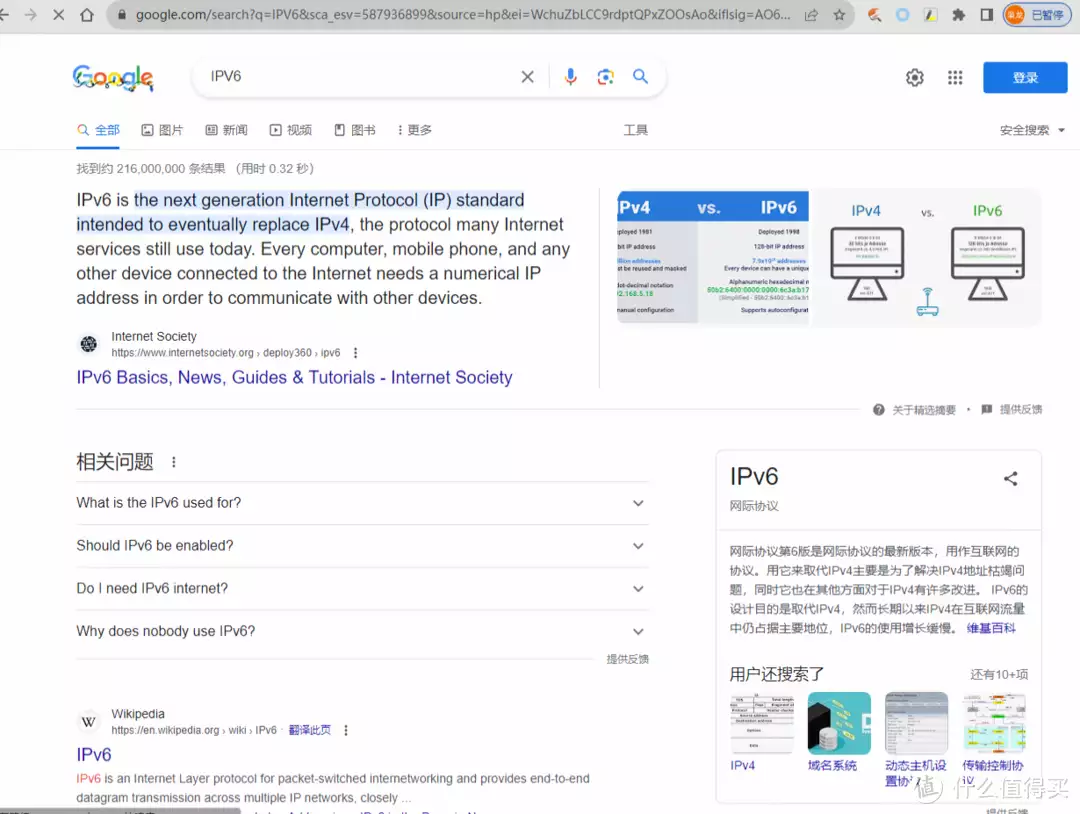This screenshot has width=1080, height=814.
Task: Stop loading the page
Action: (59, 14)
